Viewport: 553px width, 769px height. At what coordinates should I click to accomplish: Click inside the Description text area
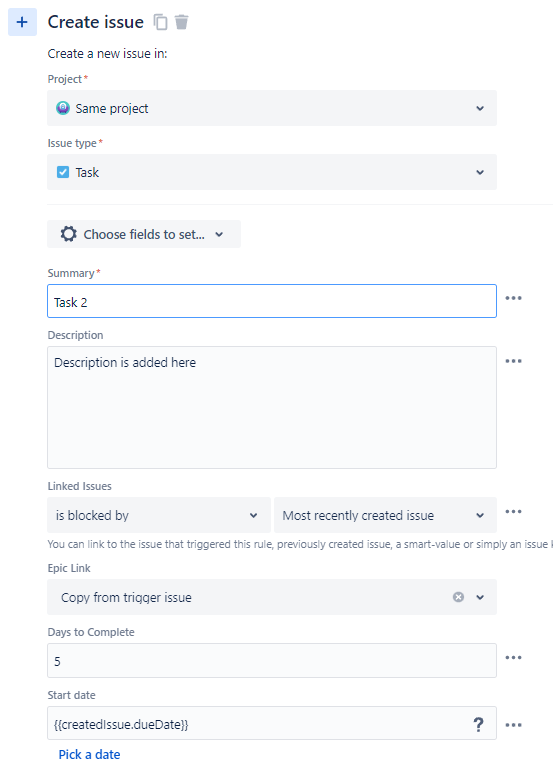click(x=272, y=408)
